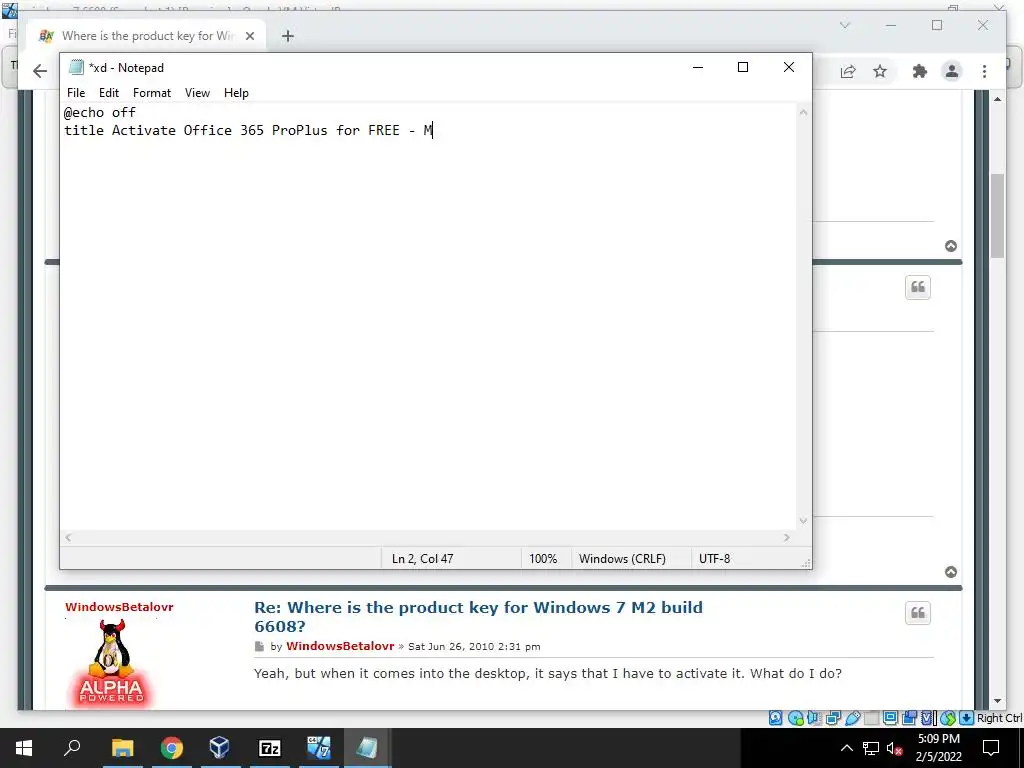The height and width of the screenshot is (768, 1024).
Task: Click the VirtualBox USB status icon
Action: [x=852, y=718]
